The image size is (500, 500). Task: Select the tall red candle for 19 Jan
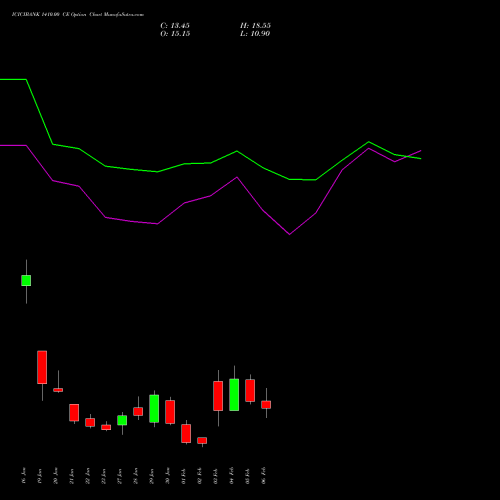click(x=42, y=367)
